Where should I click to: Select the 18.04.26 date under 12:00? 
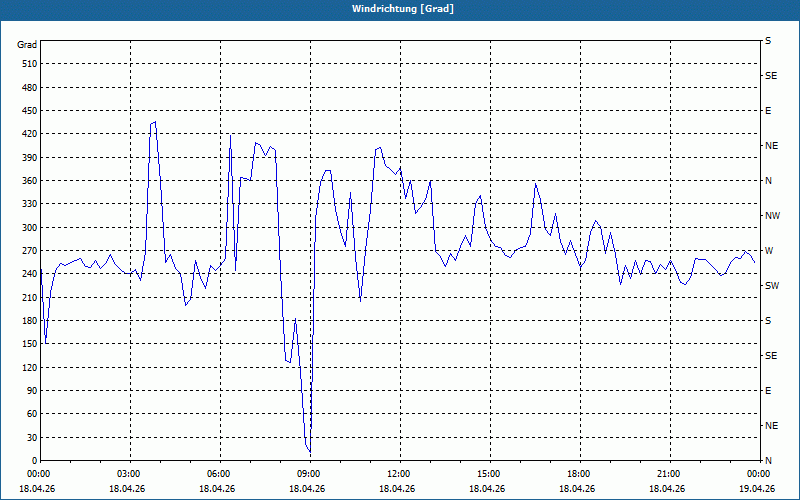click(397, 488)
